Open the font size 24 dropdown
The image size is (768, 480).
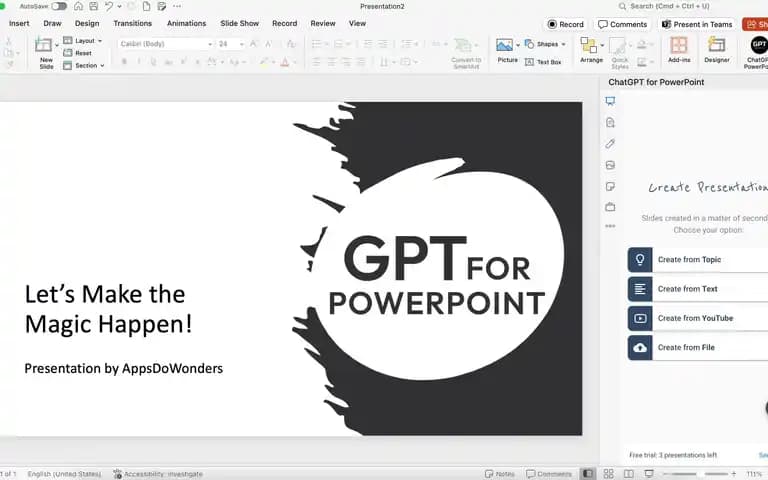tap(231, 44)
